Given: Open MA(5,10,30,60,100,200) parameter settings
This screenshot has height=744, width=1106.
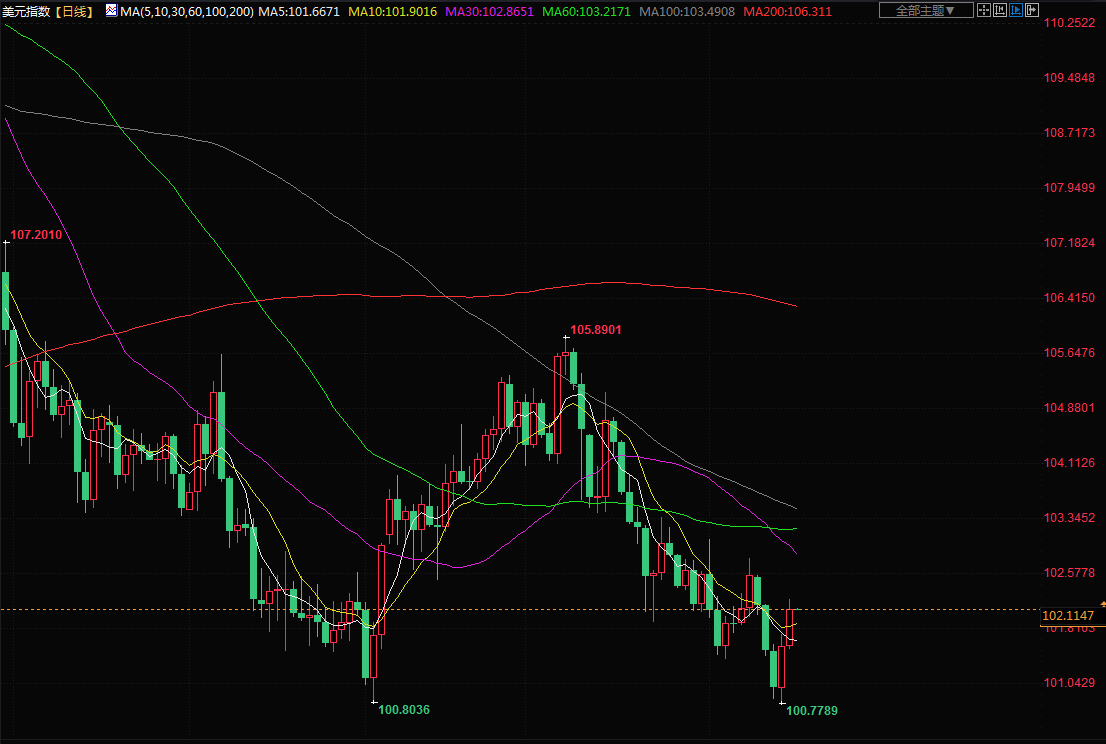Looking at the screenshot, I should [186, 11].
